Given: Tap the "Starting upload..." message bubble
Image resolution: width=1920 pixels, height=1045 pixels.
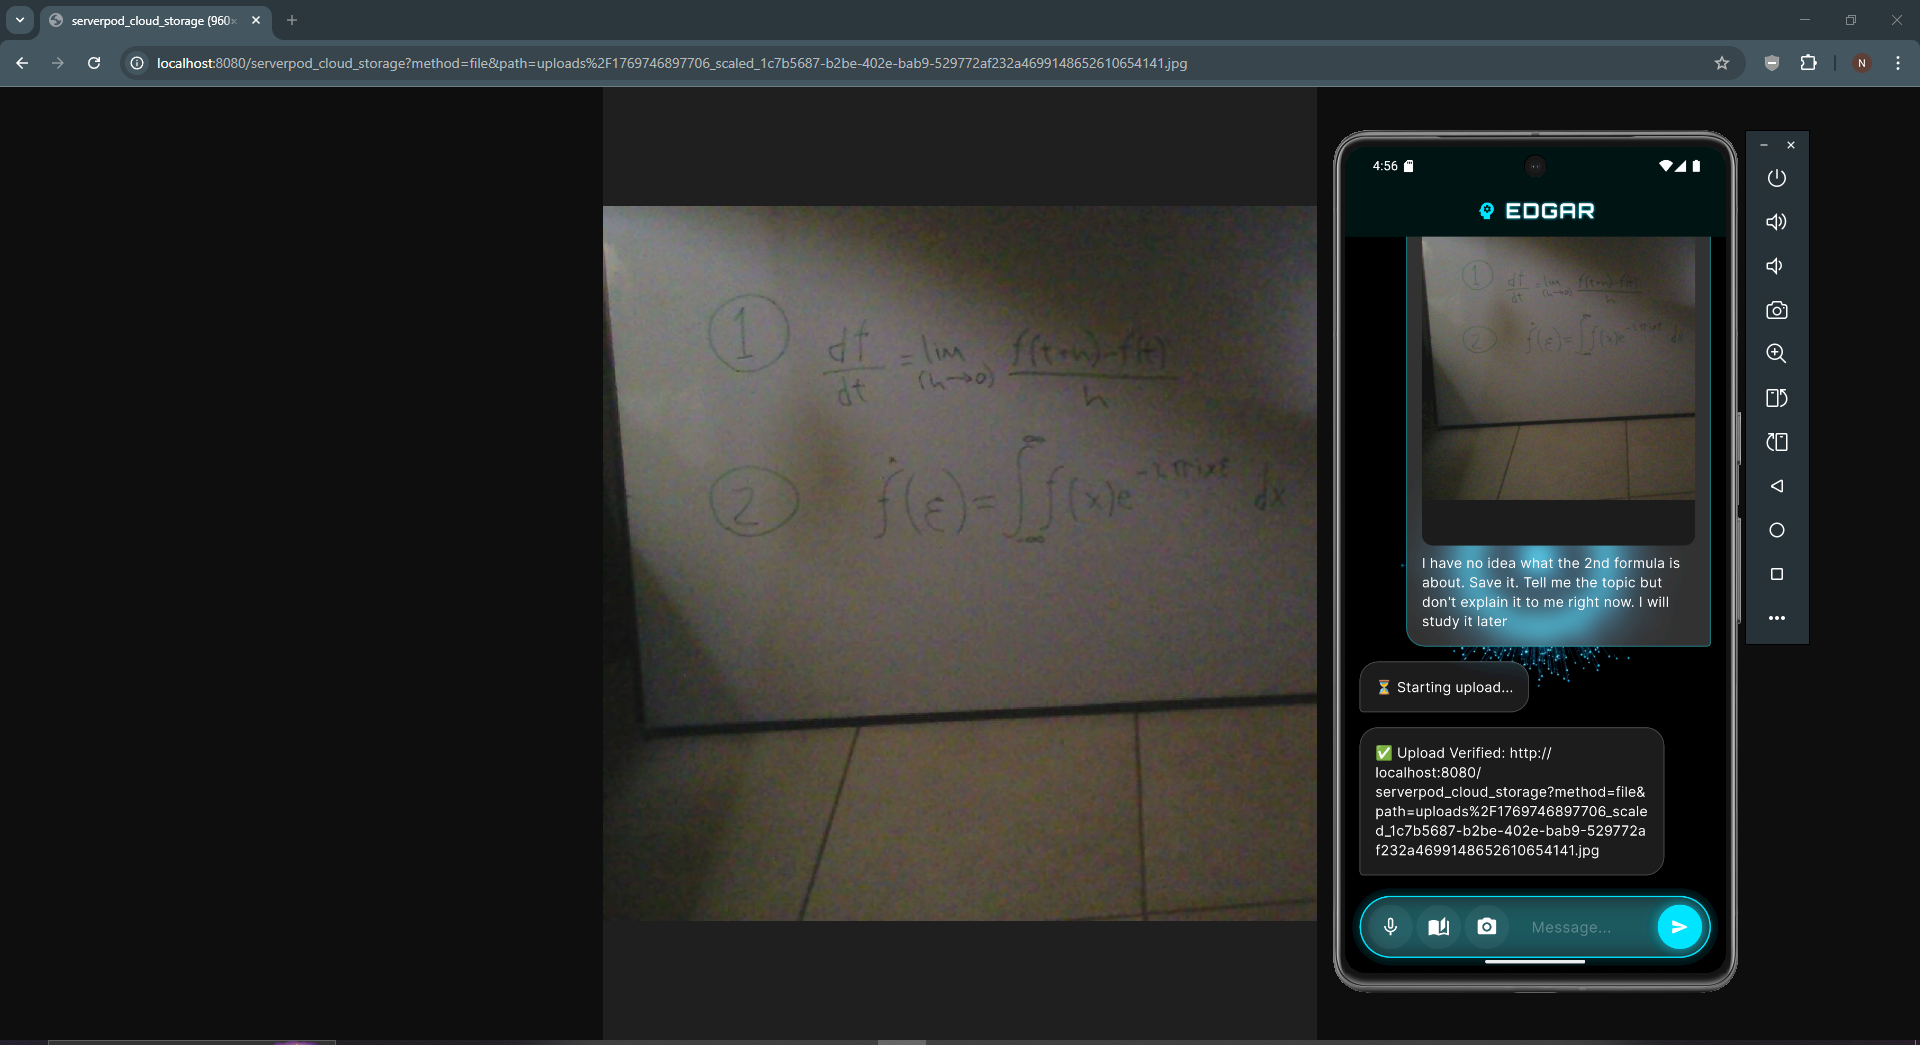Looking at the screenshot, I should pos(1444,687).
